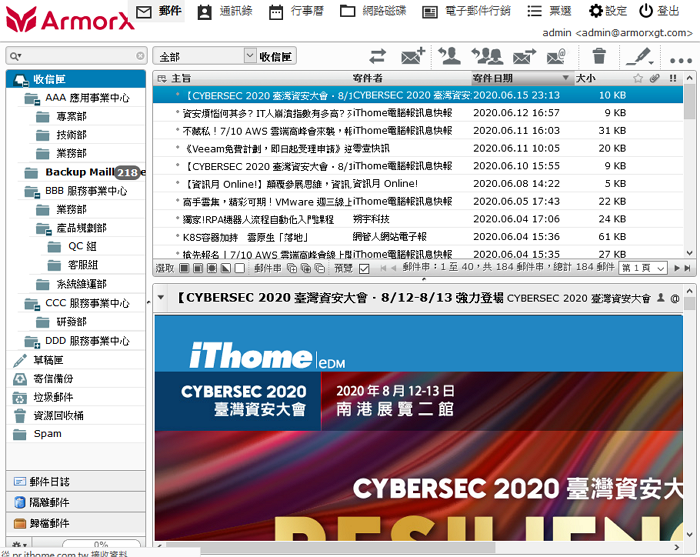The height and width of the screenshot is (557, 700).
Task: Delete the selected mail with trash icon
Action: (x=599, y=56)
